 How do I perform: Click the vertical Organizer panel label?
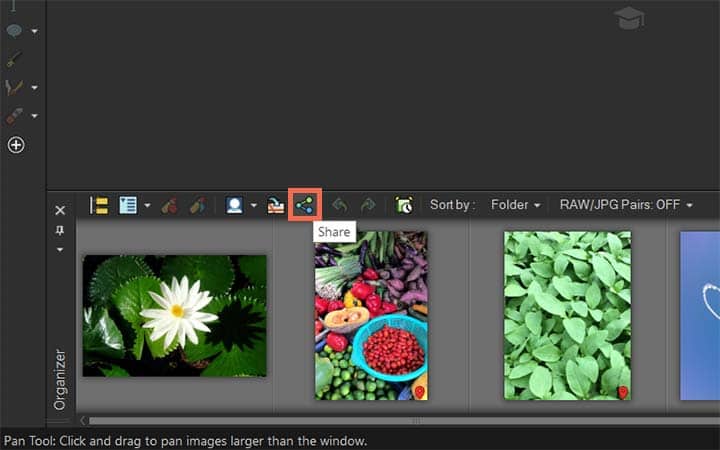pyautogui.click(x=60, y=379)
